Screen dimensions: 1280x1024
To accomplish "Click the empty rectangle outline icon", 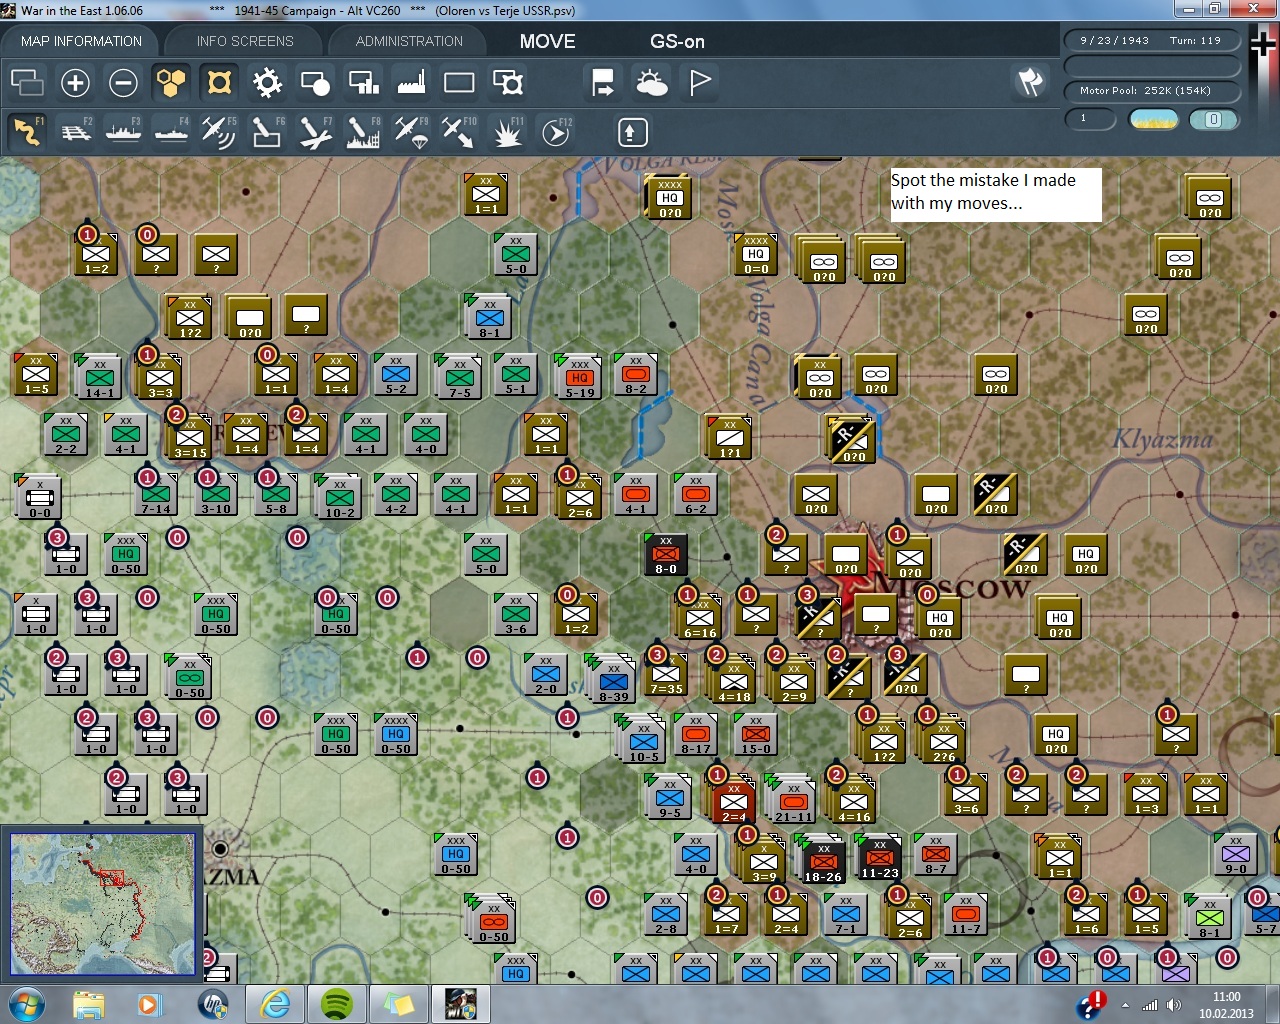I will [459, 83].
